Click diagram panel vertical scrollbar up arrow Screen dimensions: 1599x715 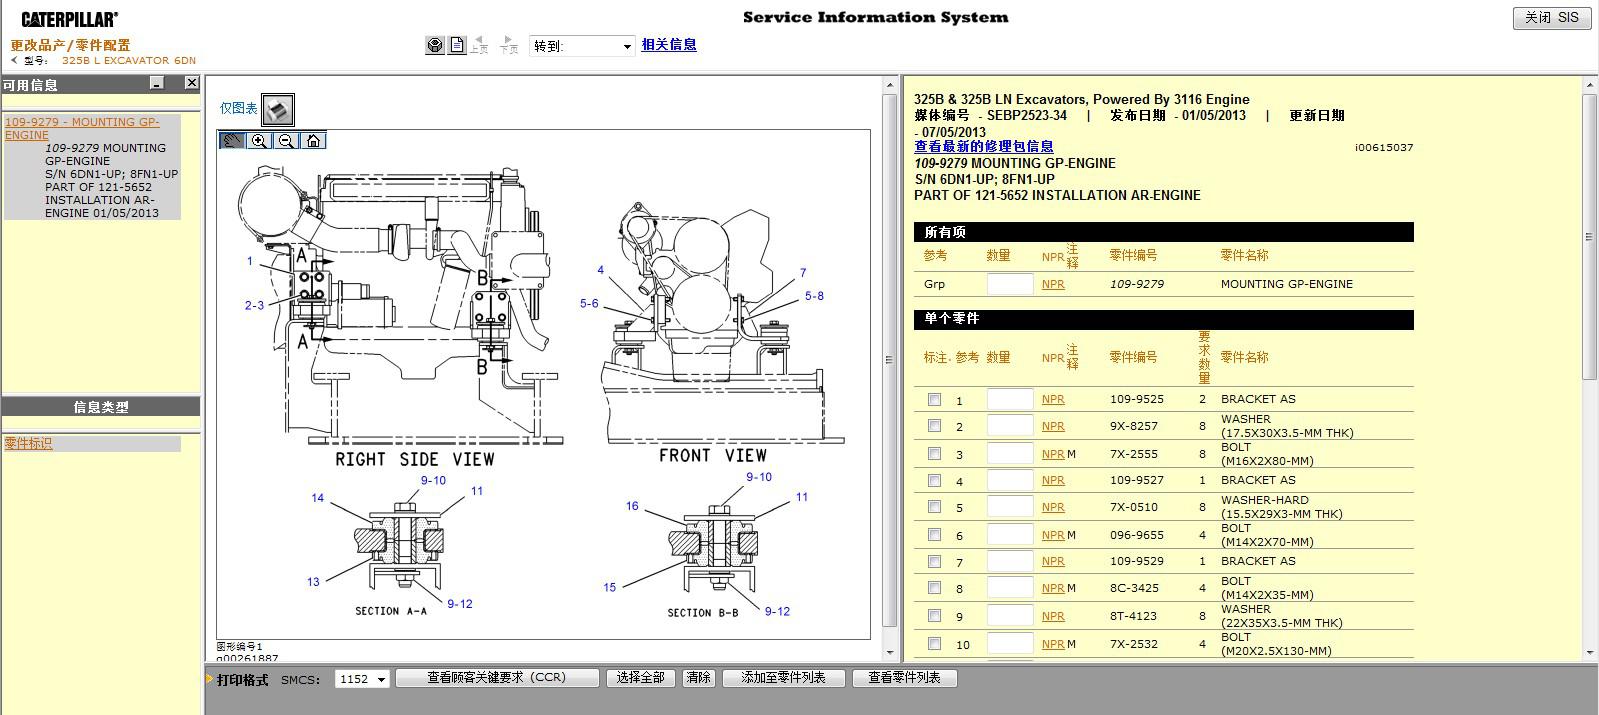click(x=889, y=86)
